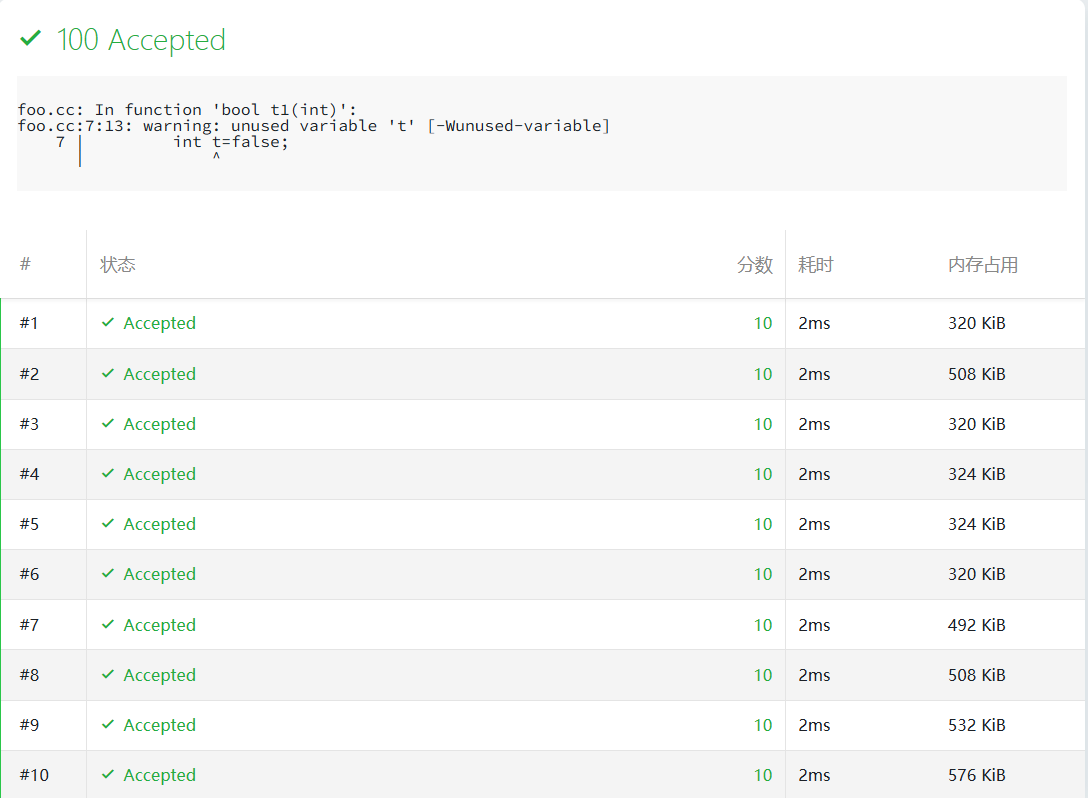Image resolution: width=1088 pixels, height=798 pixels.
Task: Click the checkmark icon beside 100 Accepted
Action: tap(31, 39)
